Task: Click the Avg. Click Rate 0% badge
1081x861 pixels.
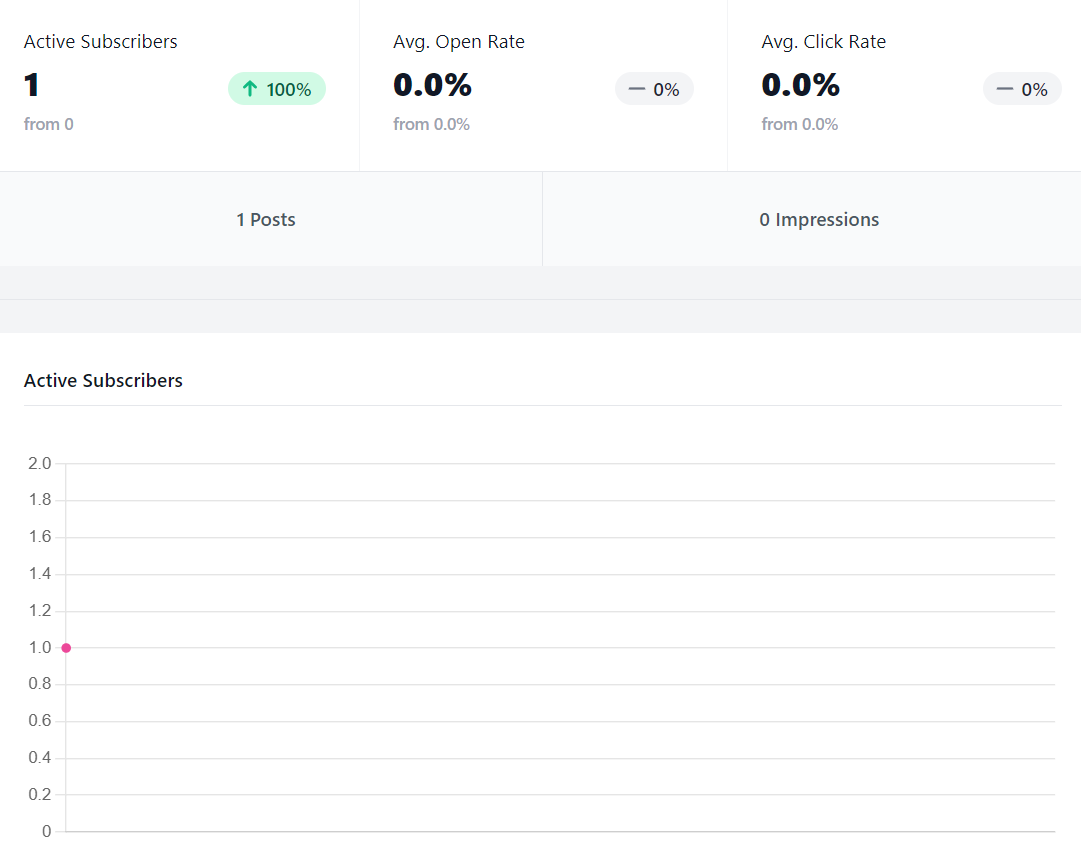Action: pos(1022,89)
